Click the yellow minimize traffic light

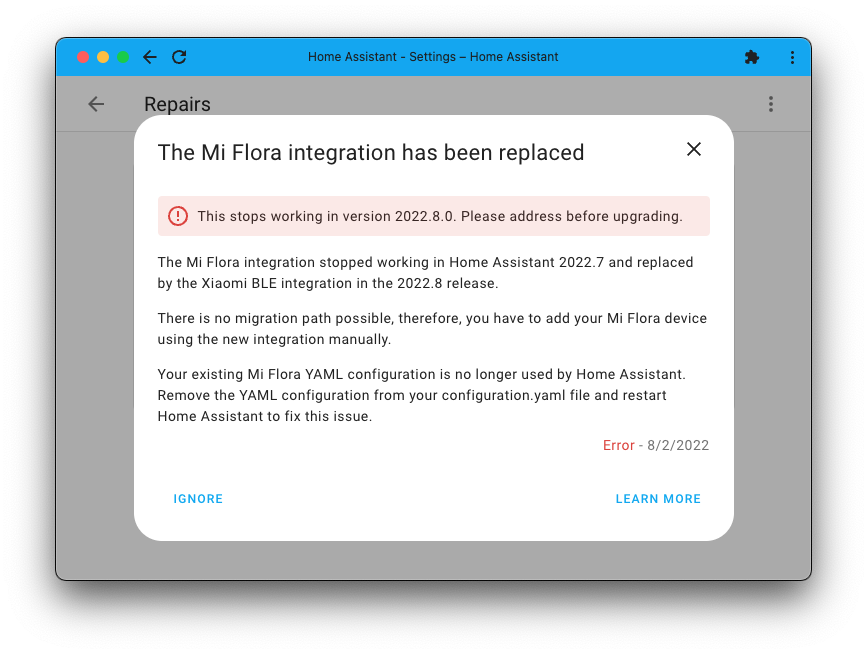pos(103,57)
